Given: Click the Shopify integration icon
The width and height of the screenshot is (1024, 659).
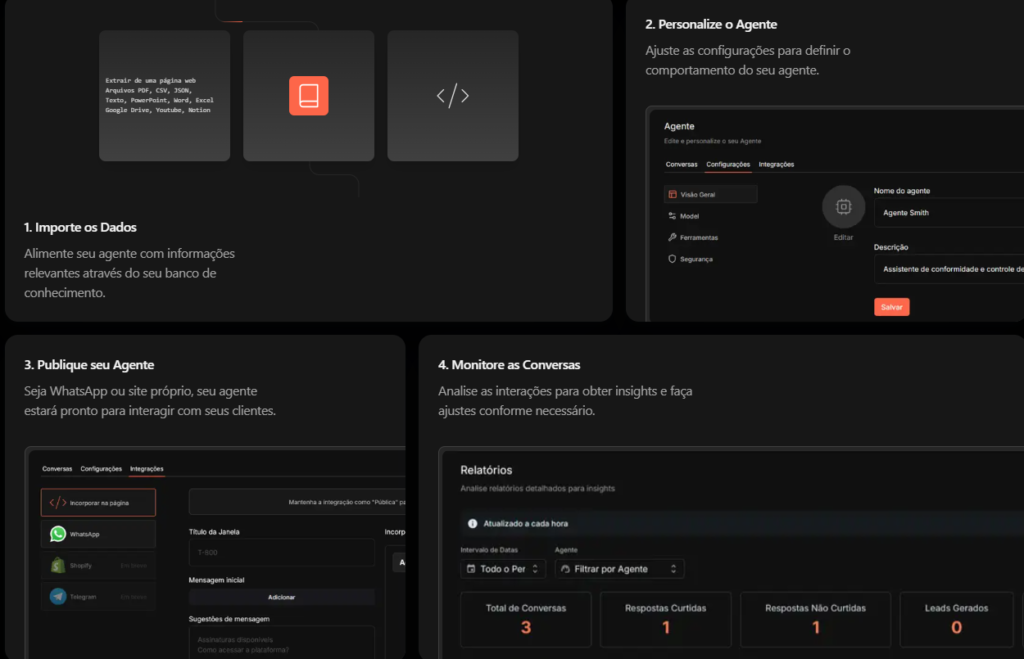Looking at the screenshot, I should point(59,565).
